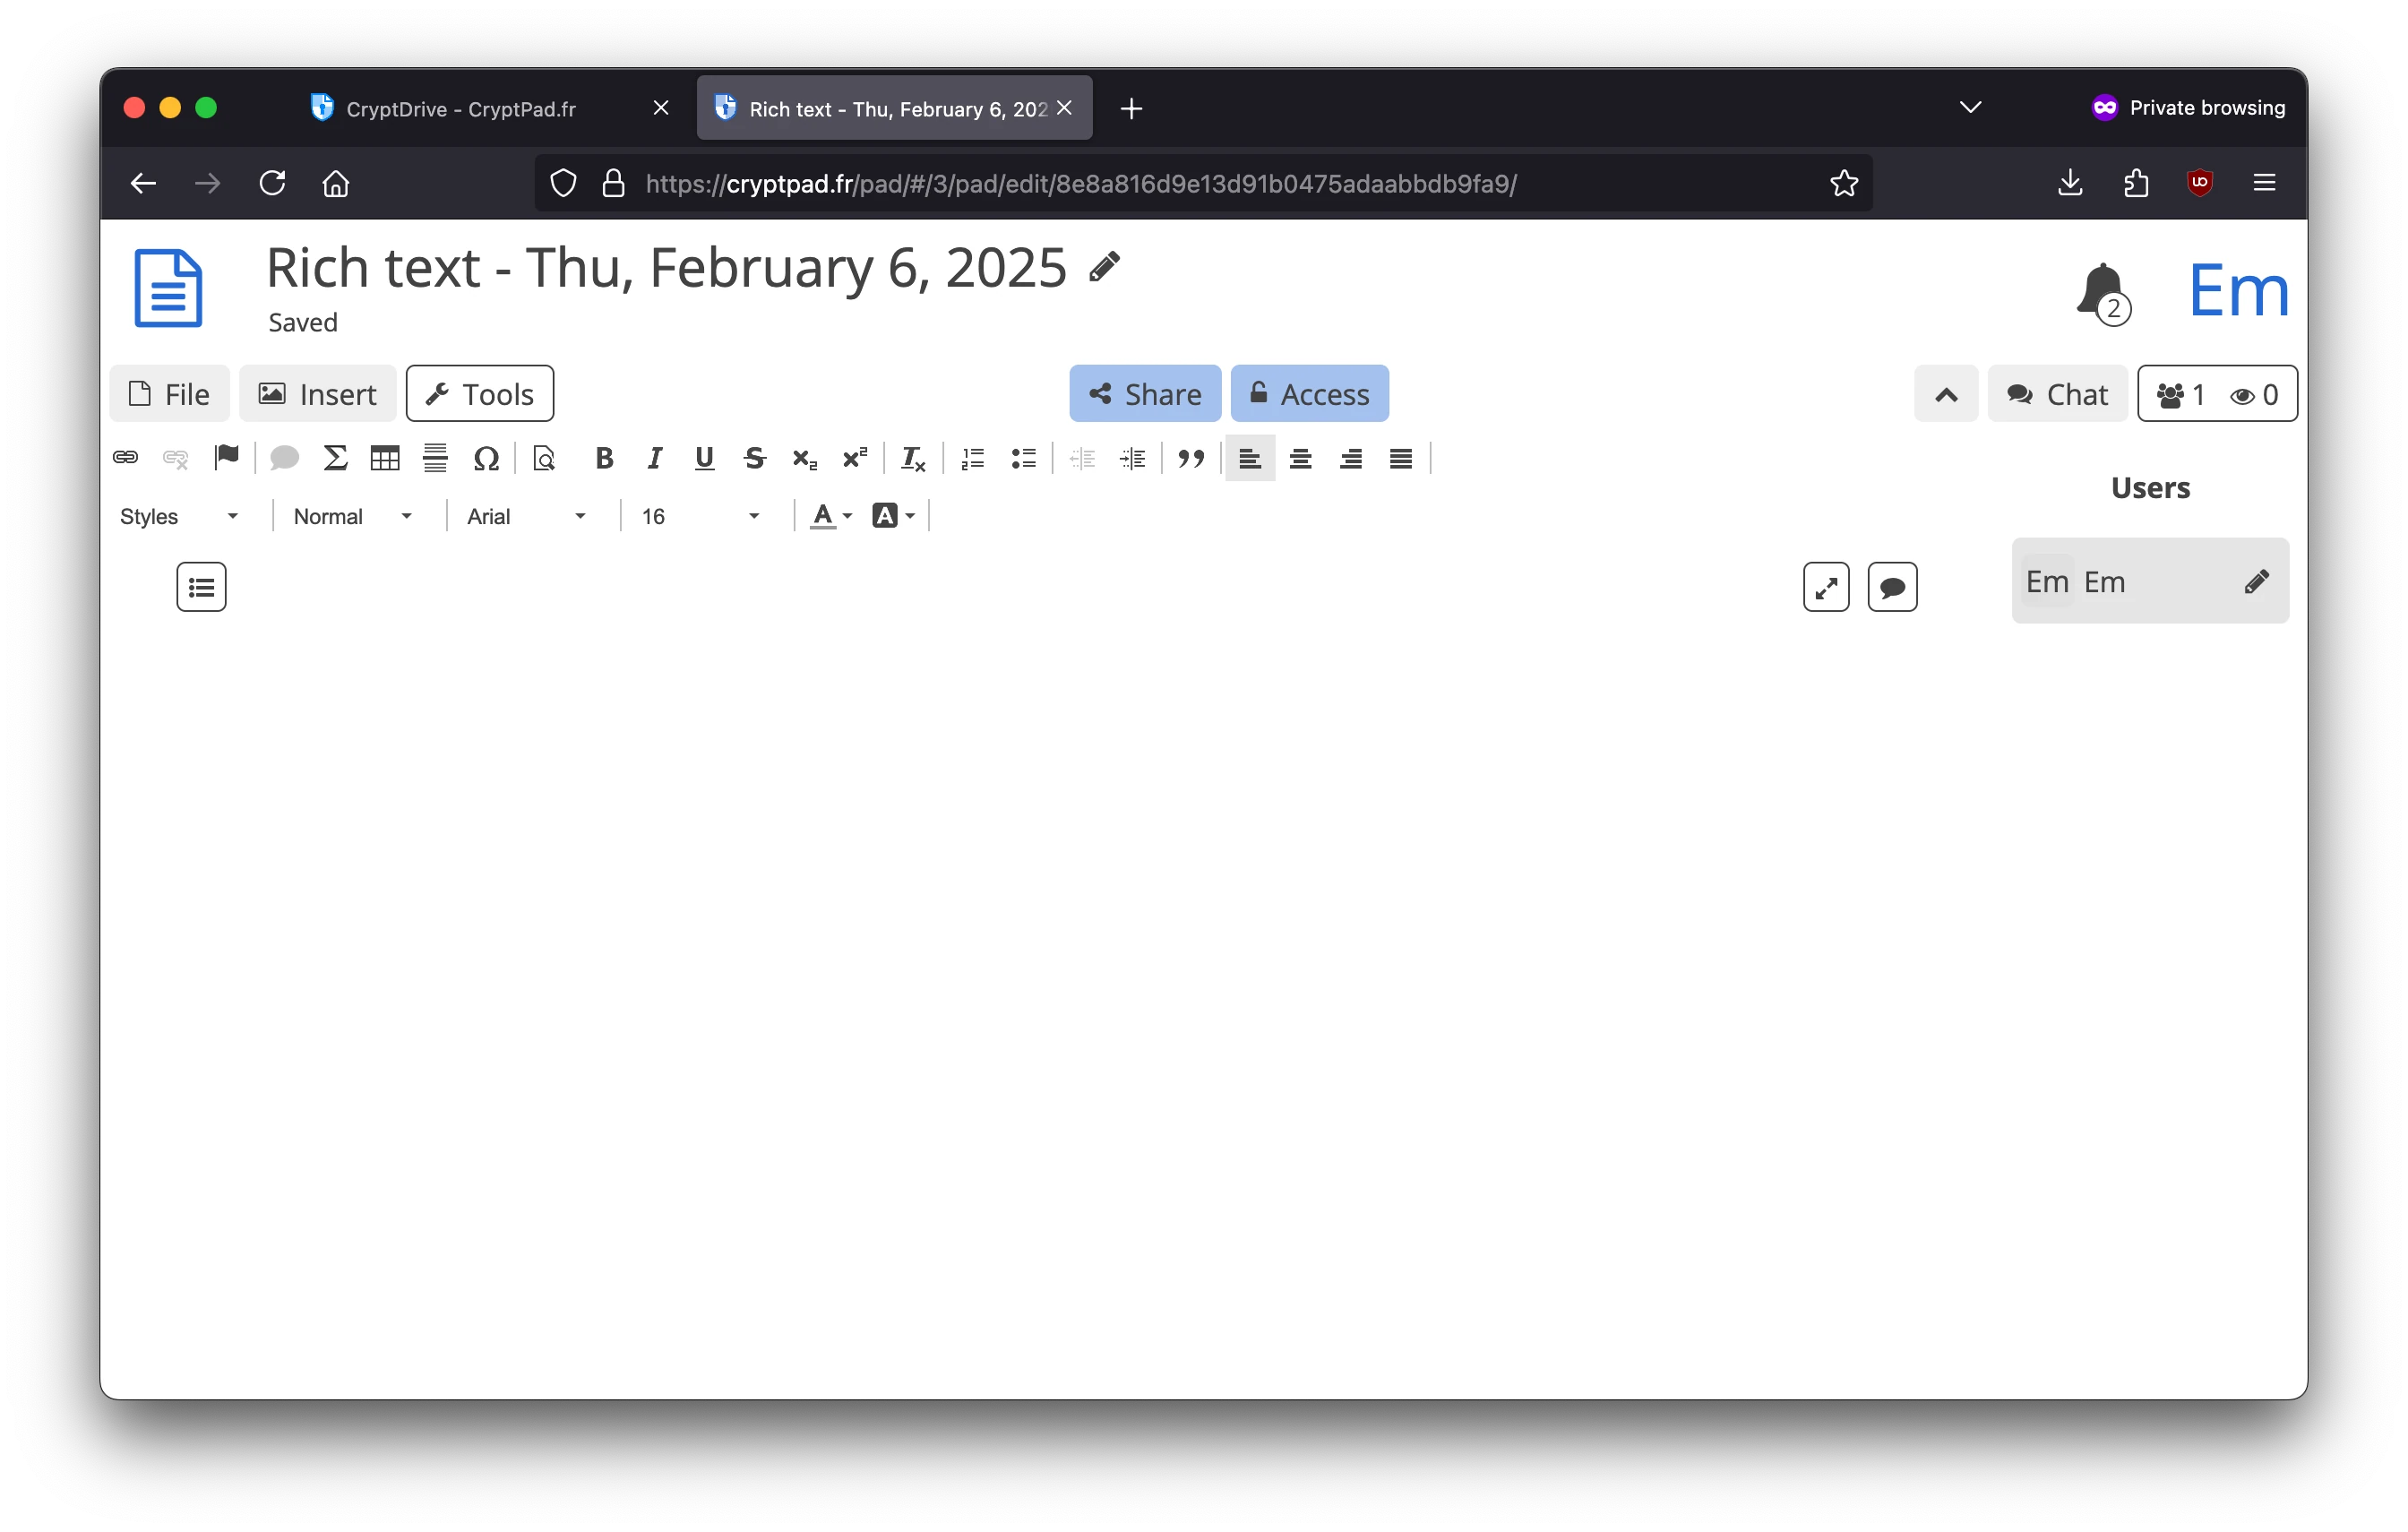Open the Insert menu

(318, 393)
